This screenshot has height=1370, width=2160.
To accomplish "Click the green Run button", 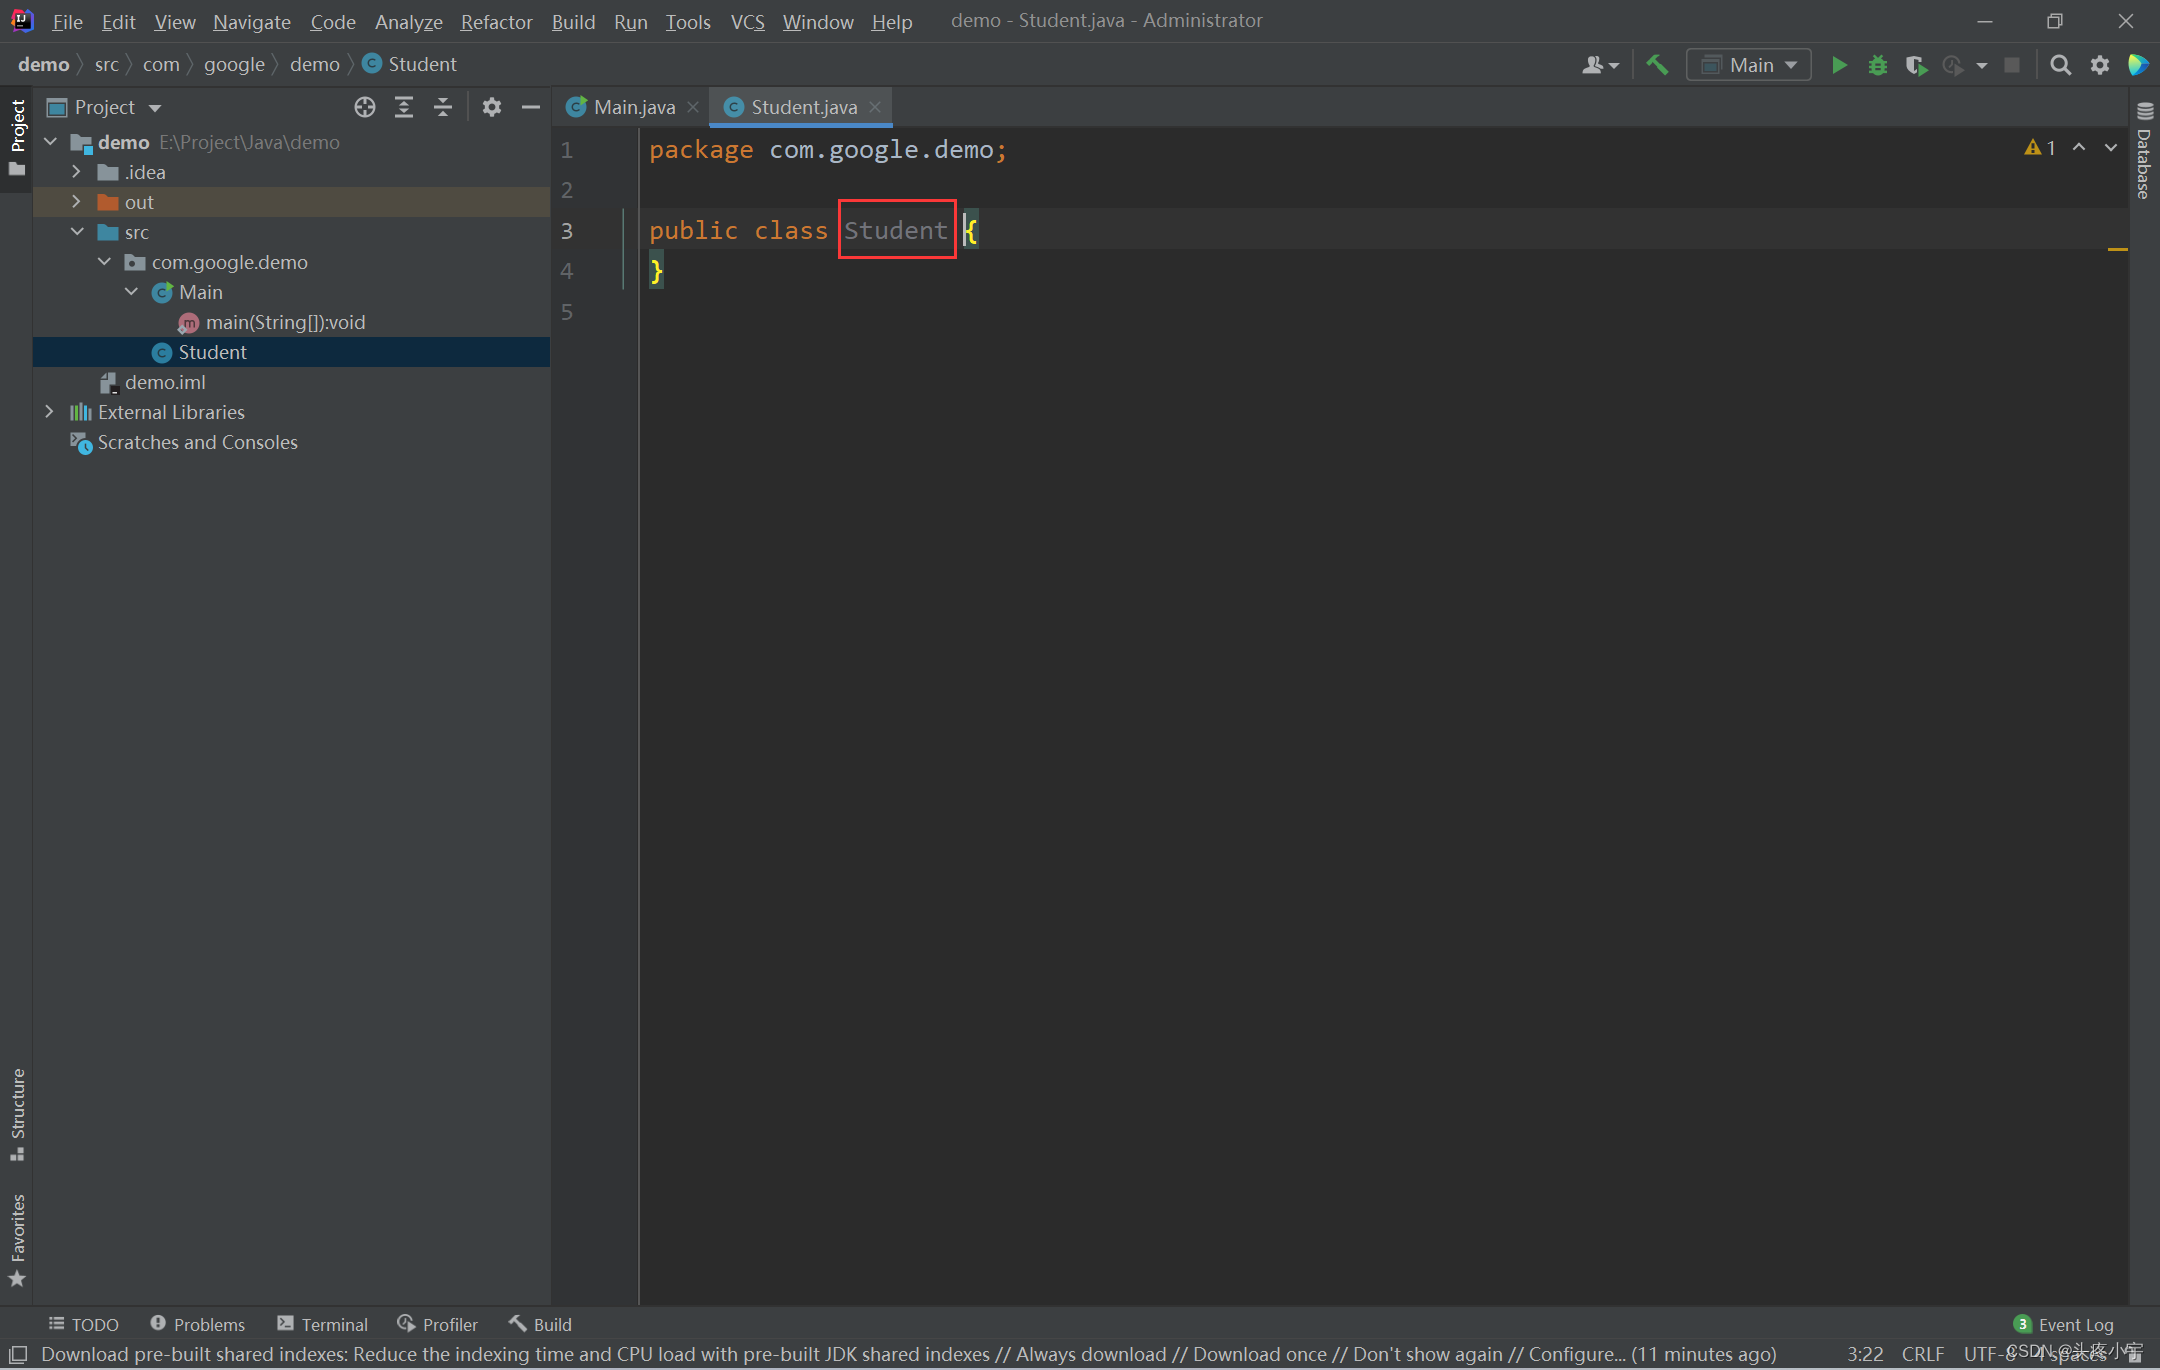I will click(x=1838, y=65).
